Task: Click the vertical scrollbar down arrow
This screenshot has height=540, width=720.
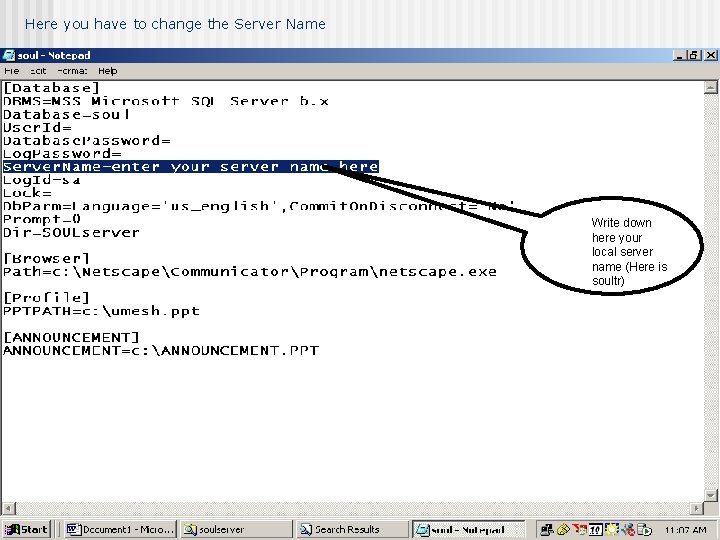Action: (710, 495)
